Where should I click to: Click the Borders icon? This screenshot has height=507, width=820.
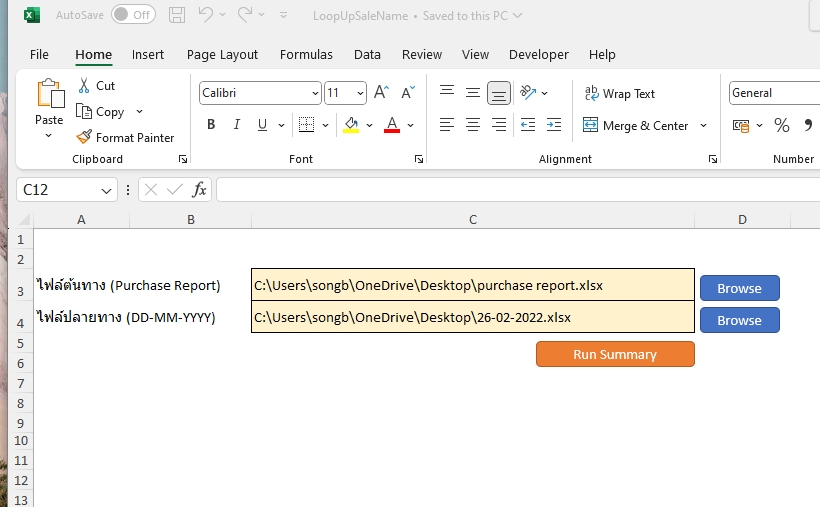point(306,125)
